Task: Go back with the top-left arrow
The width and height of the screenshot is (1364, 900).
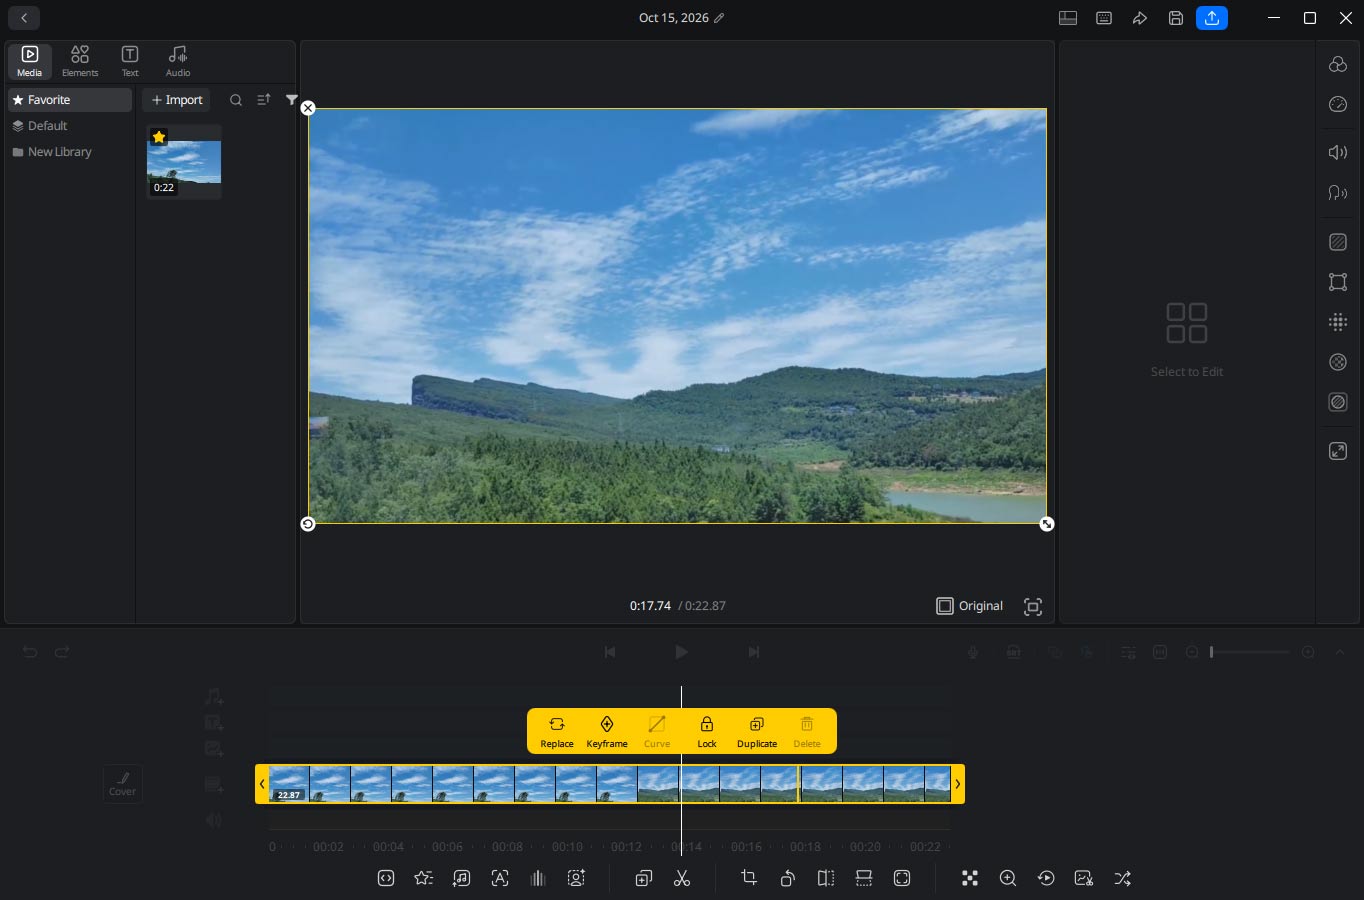Action: point(24,18)
